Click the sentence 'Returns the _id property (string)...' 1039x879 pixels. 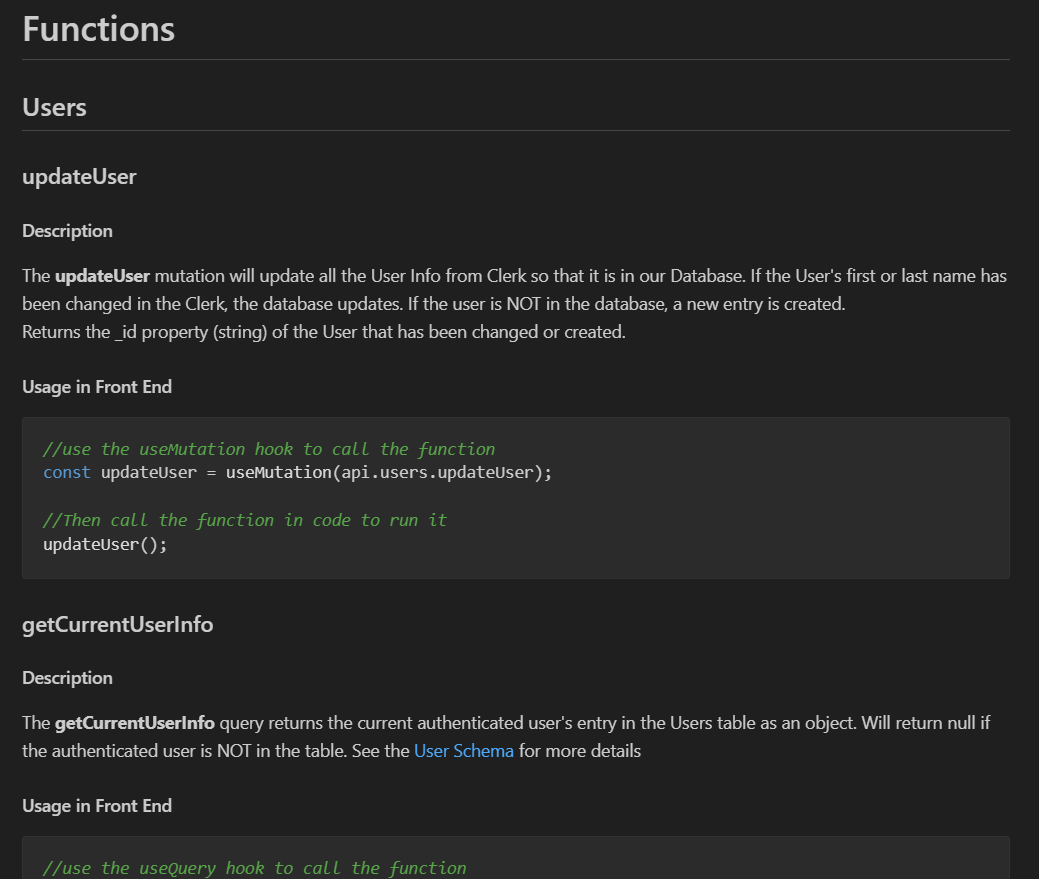(x=324, y=332)
